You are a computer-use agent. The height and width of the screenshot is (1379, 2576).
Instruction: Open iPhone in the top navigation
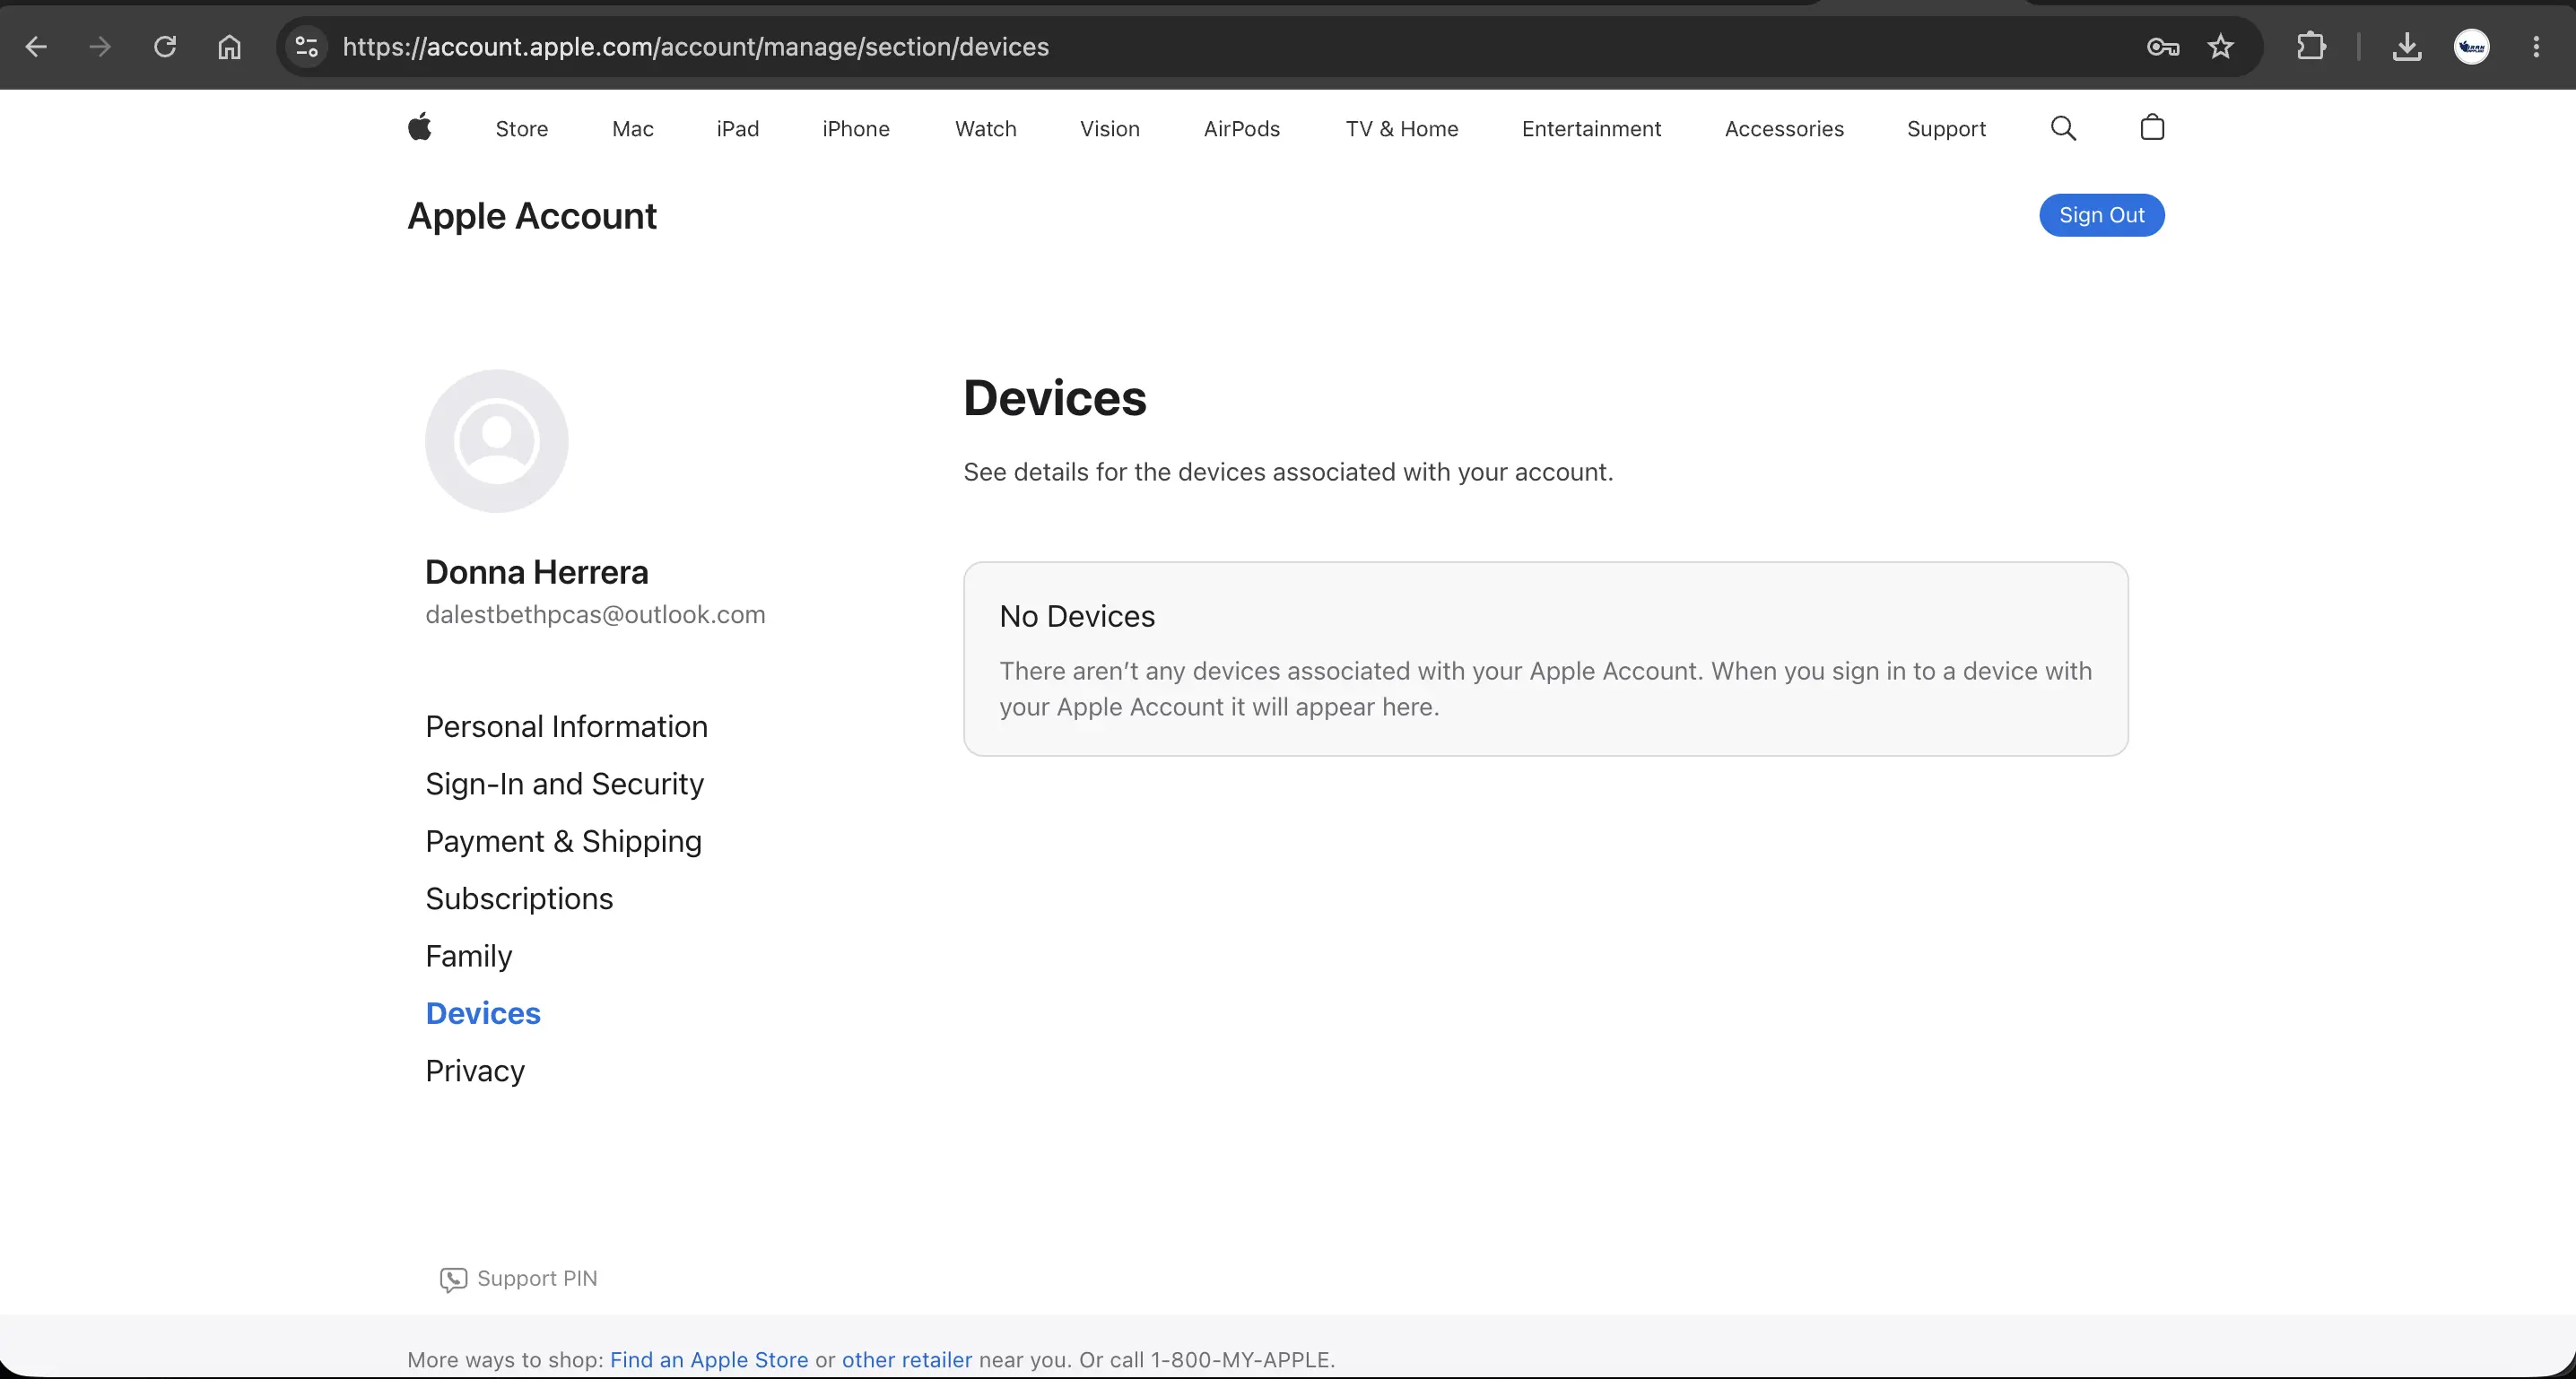(856, 129)
